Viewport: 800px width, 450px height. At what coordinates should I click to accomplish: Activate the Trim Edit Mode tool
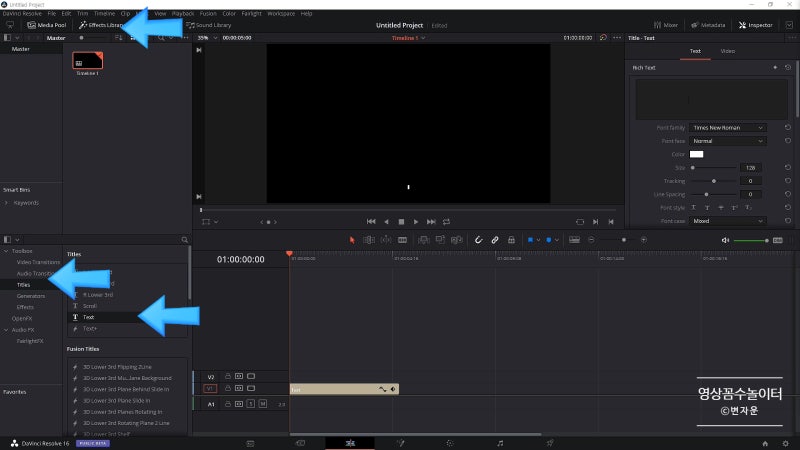[x=369, y=240]
